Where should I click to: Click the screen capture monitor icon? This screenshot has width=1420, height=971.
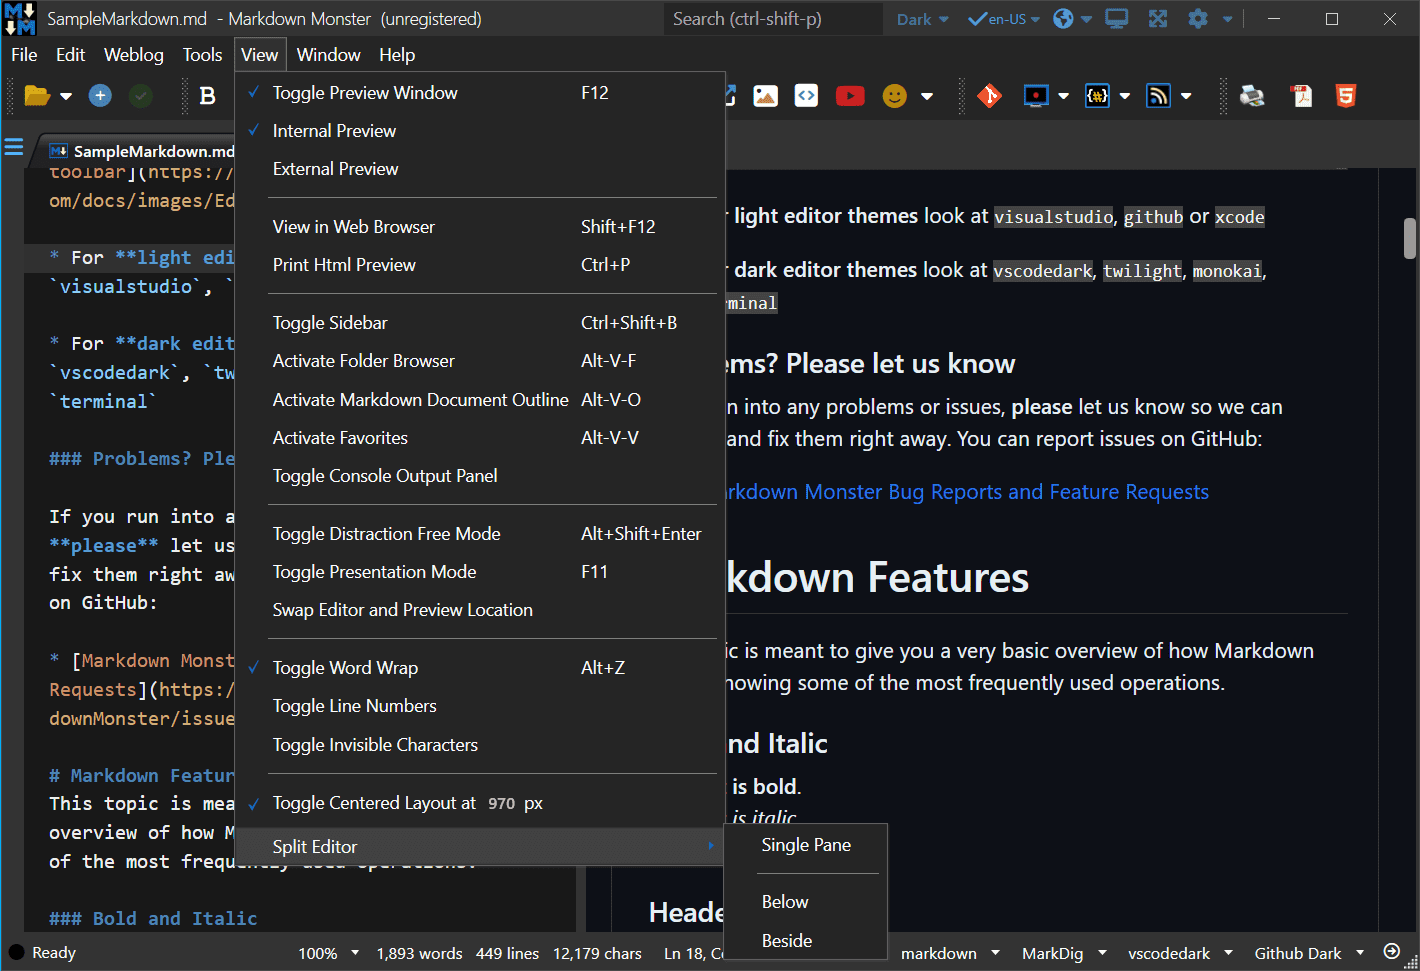tap(1036, 96)
